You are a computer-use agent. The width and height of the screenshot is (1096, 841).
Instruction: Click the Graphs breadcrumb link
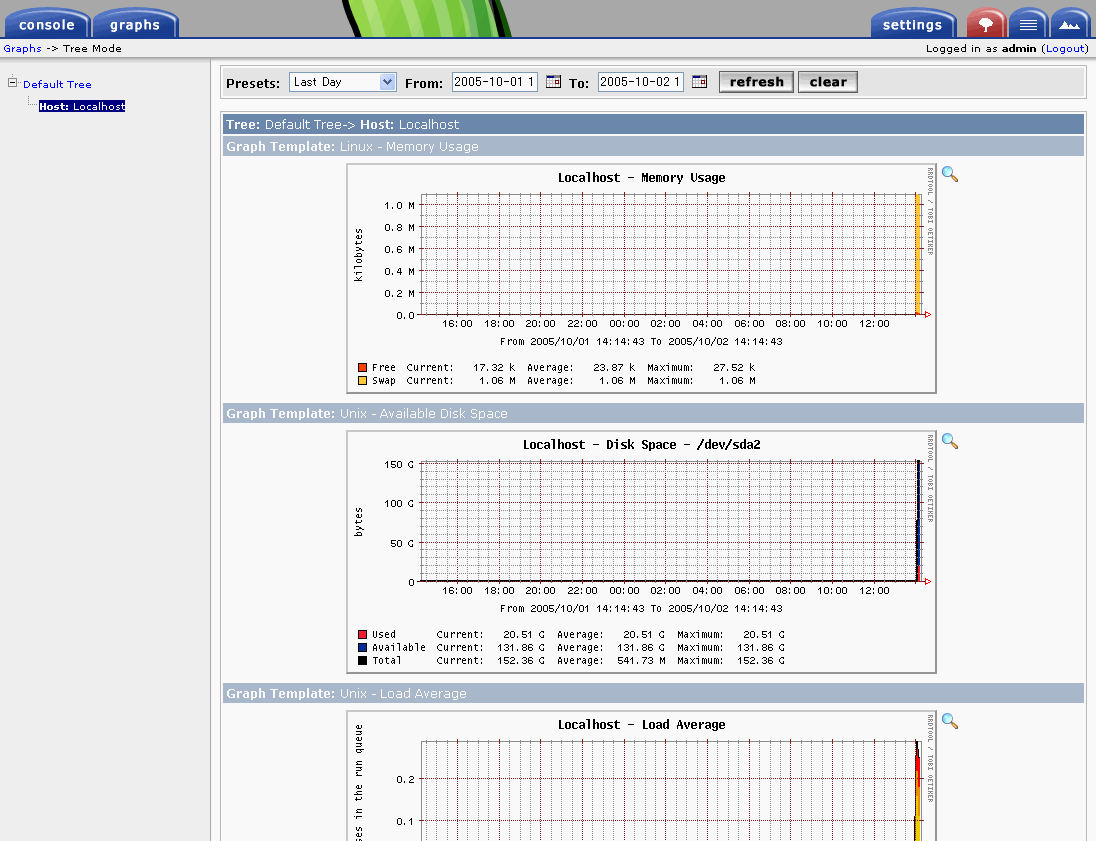(22, 48)
